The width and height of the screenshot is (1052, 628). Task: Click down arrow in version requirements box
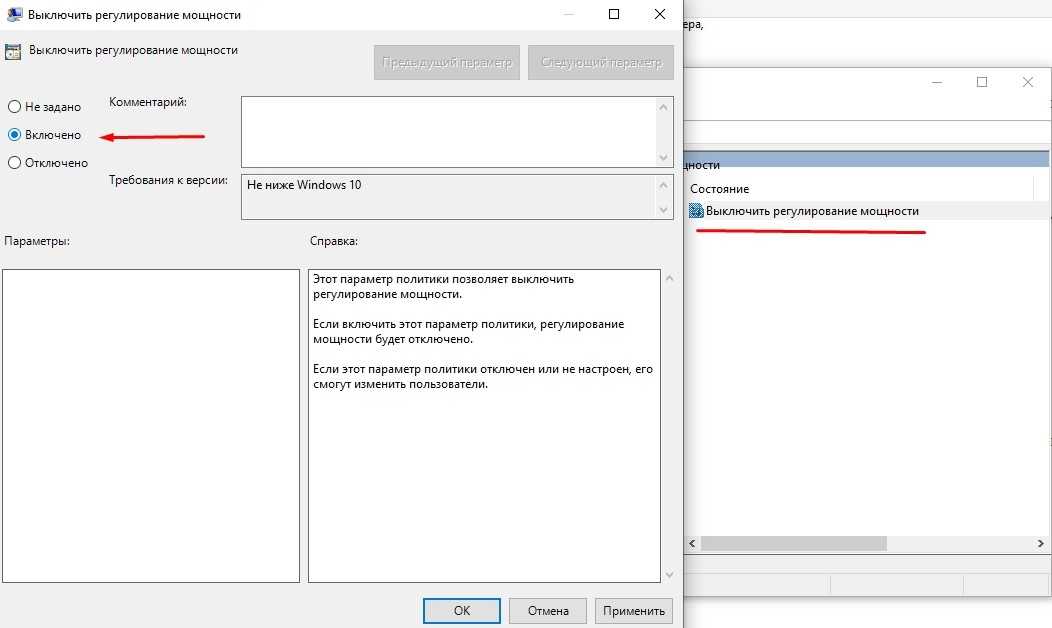(x=664, y=209)
